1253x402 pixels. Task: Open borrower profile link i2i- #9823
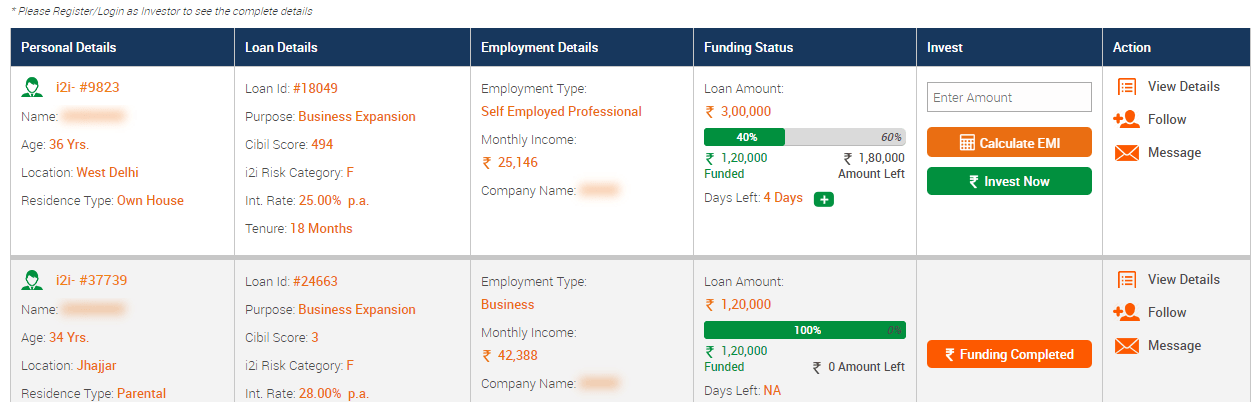point(88,87)
